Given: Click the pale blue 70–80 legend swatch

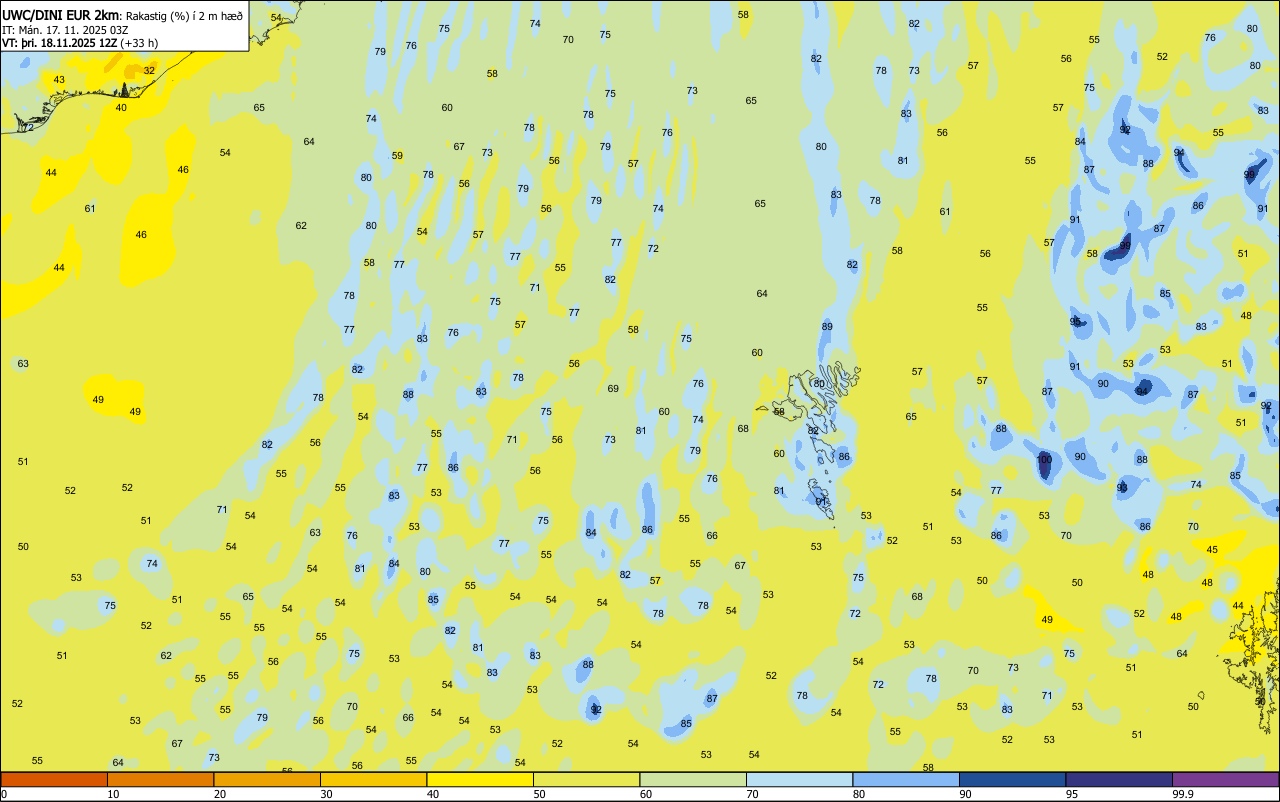Looking at the screenshot, I should pos(799,779).
